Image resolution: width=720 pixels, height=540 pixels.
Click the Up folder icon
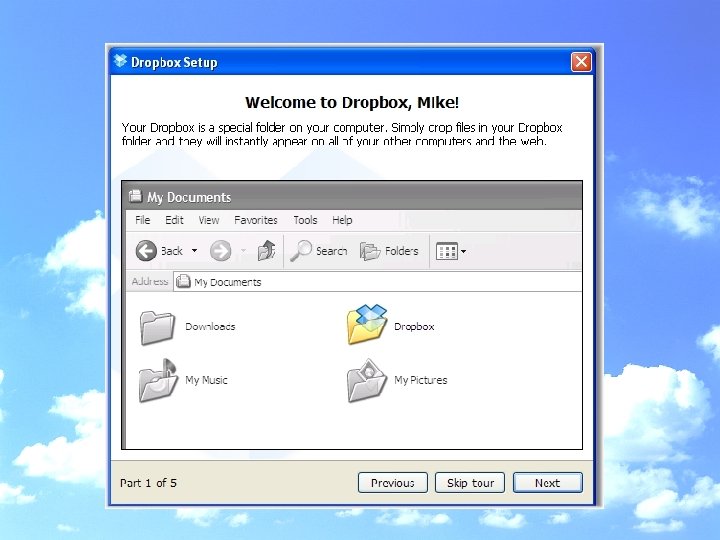click(266, 250)
